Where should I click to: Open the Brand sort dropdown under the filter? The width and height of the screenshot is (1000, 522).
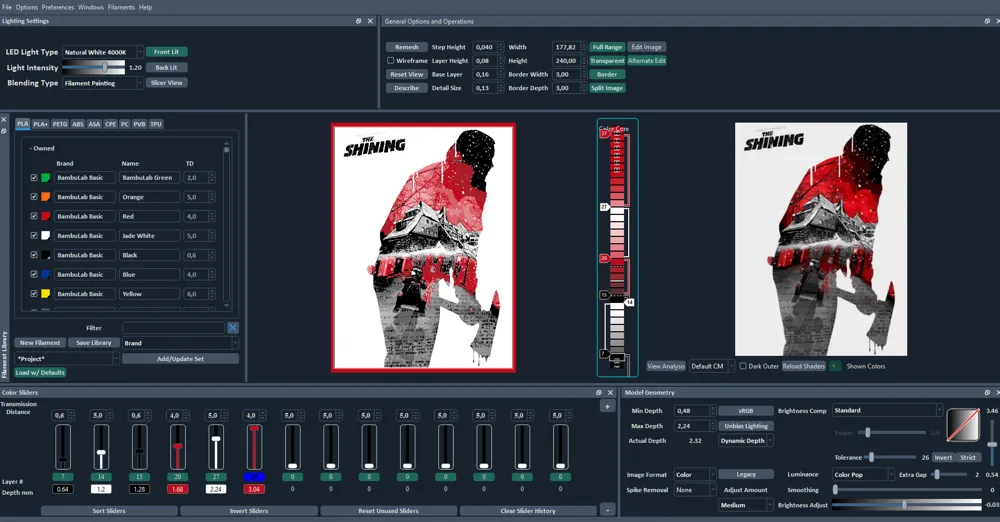pyautogui.click(x=180, y=343)
